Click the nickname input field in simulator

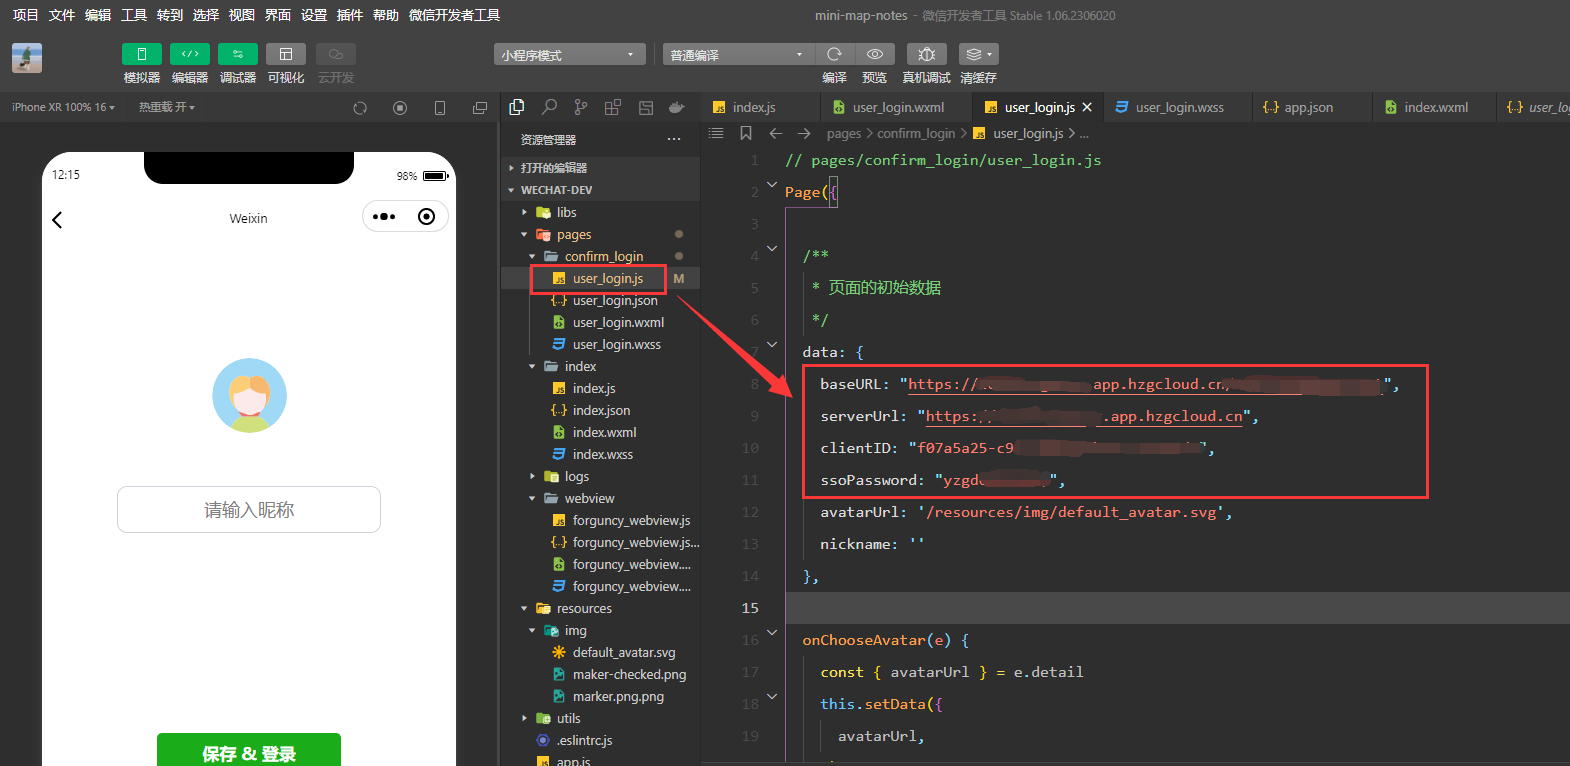pos(249,510)
